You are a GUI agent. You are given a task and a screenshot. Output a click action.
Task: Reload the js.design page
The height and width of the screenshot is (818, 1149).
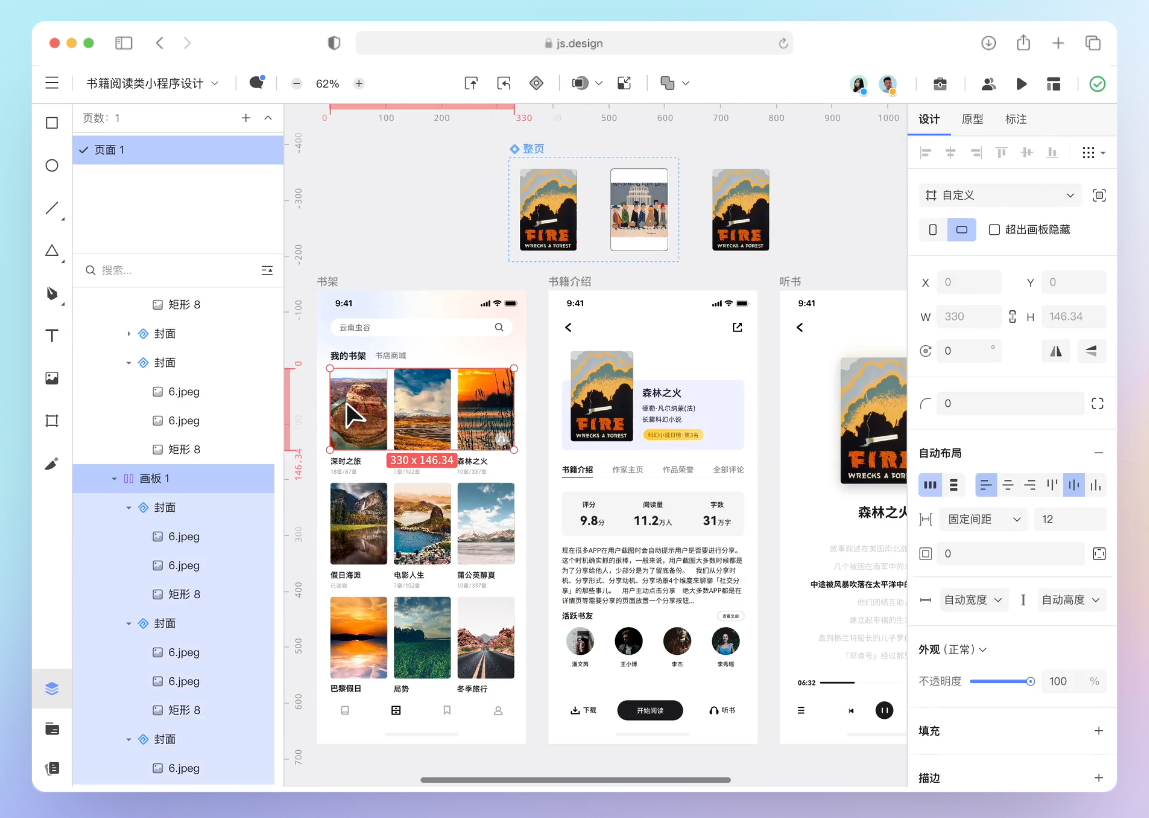click(783, 43)
